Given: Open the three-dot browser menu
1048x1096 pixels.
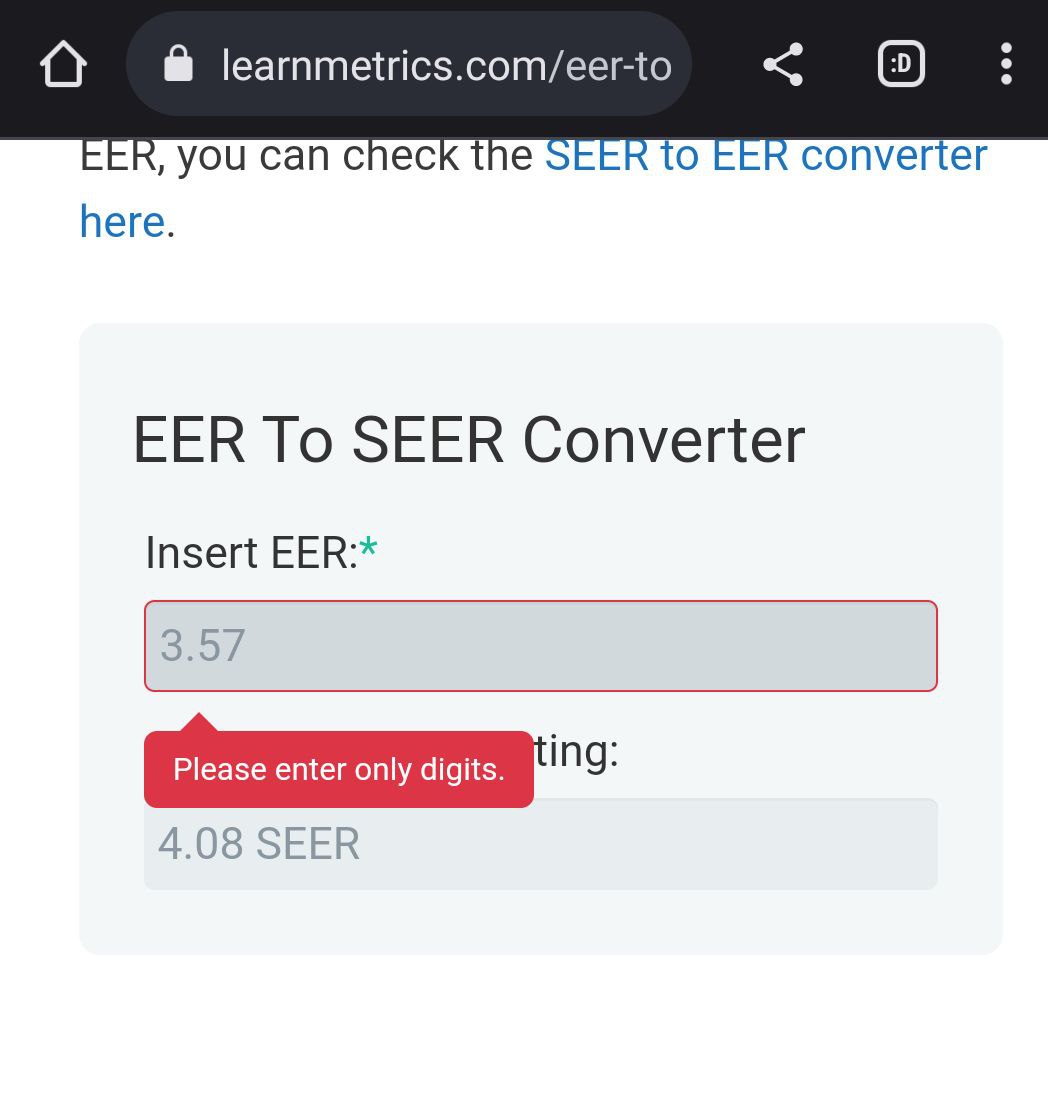Looking at the screenshot, I should click(1006, 66).
